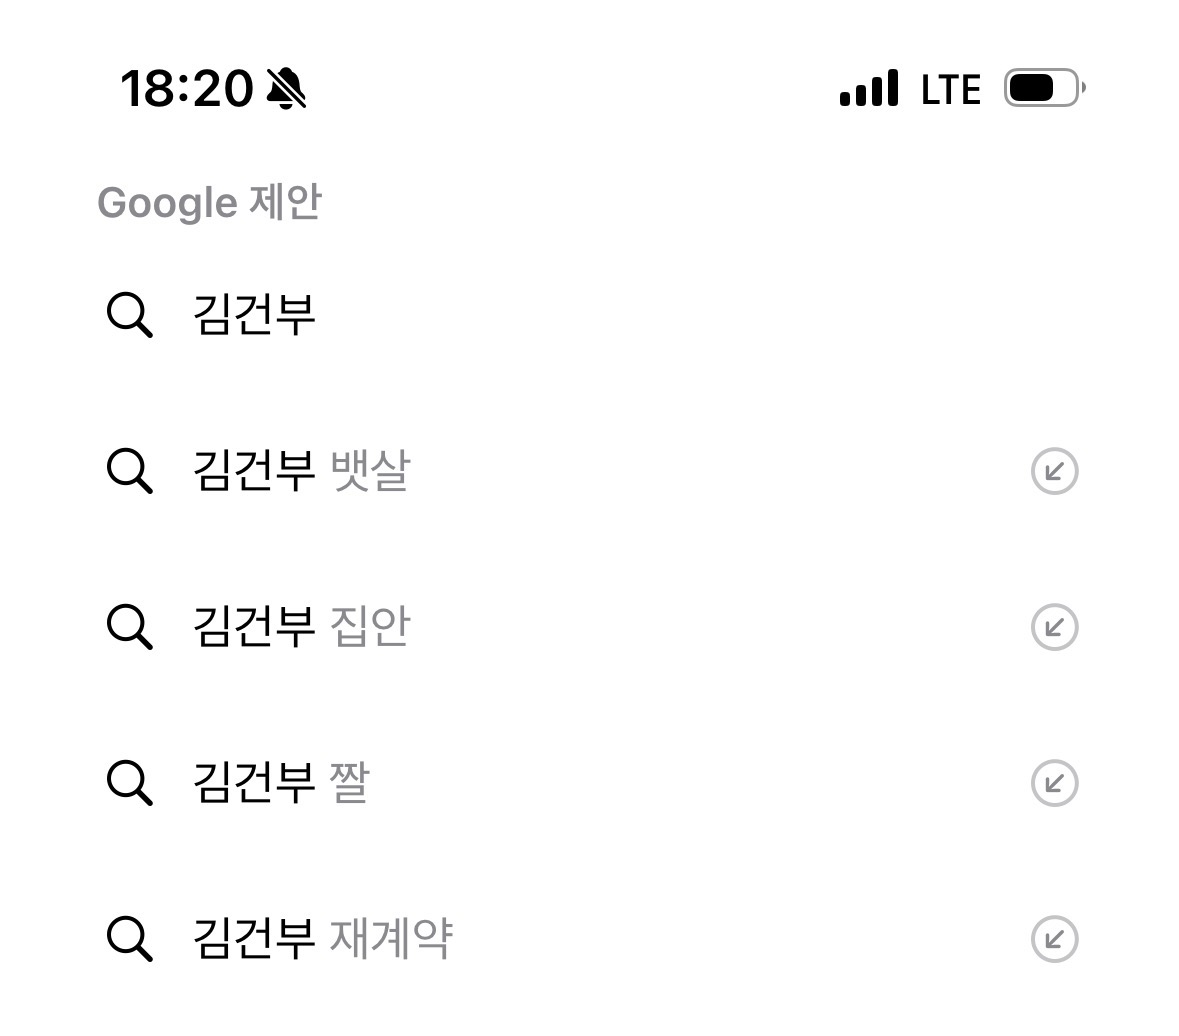Tap the Google 제안 section header
Screen dimensions: 1179x1036
point(209,203)
